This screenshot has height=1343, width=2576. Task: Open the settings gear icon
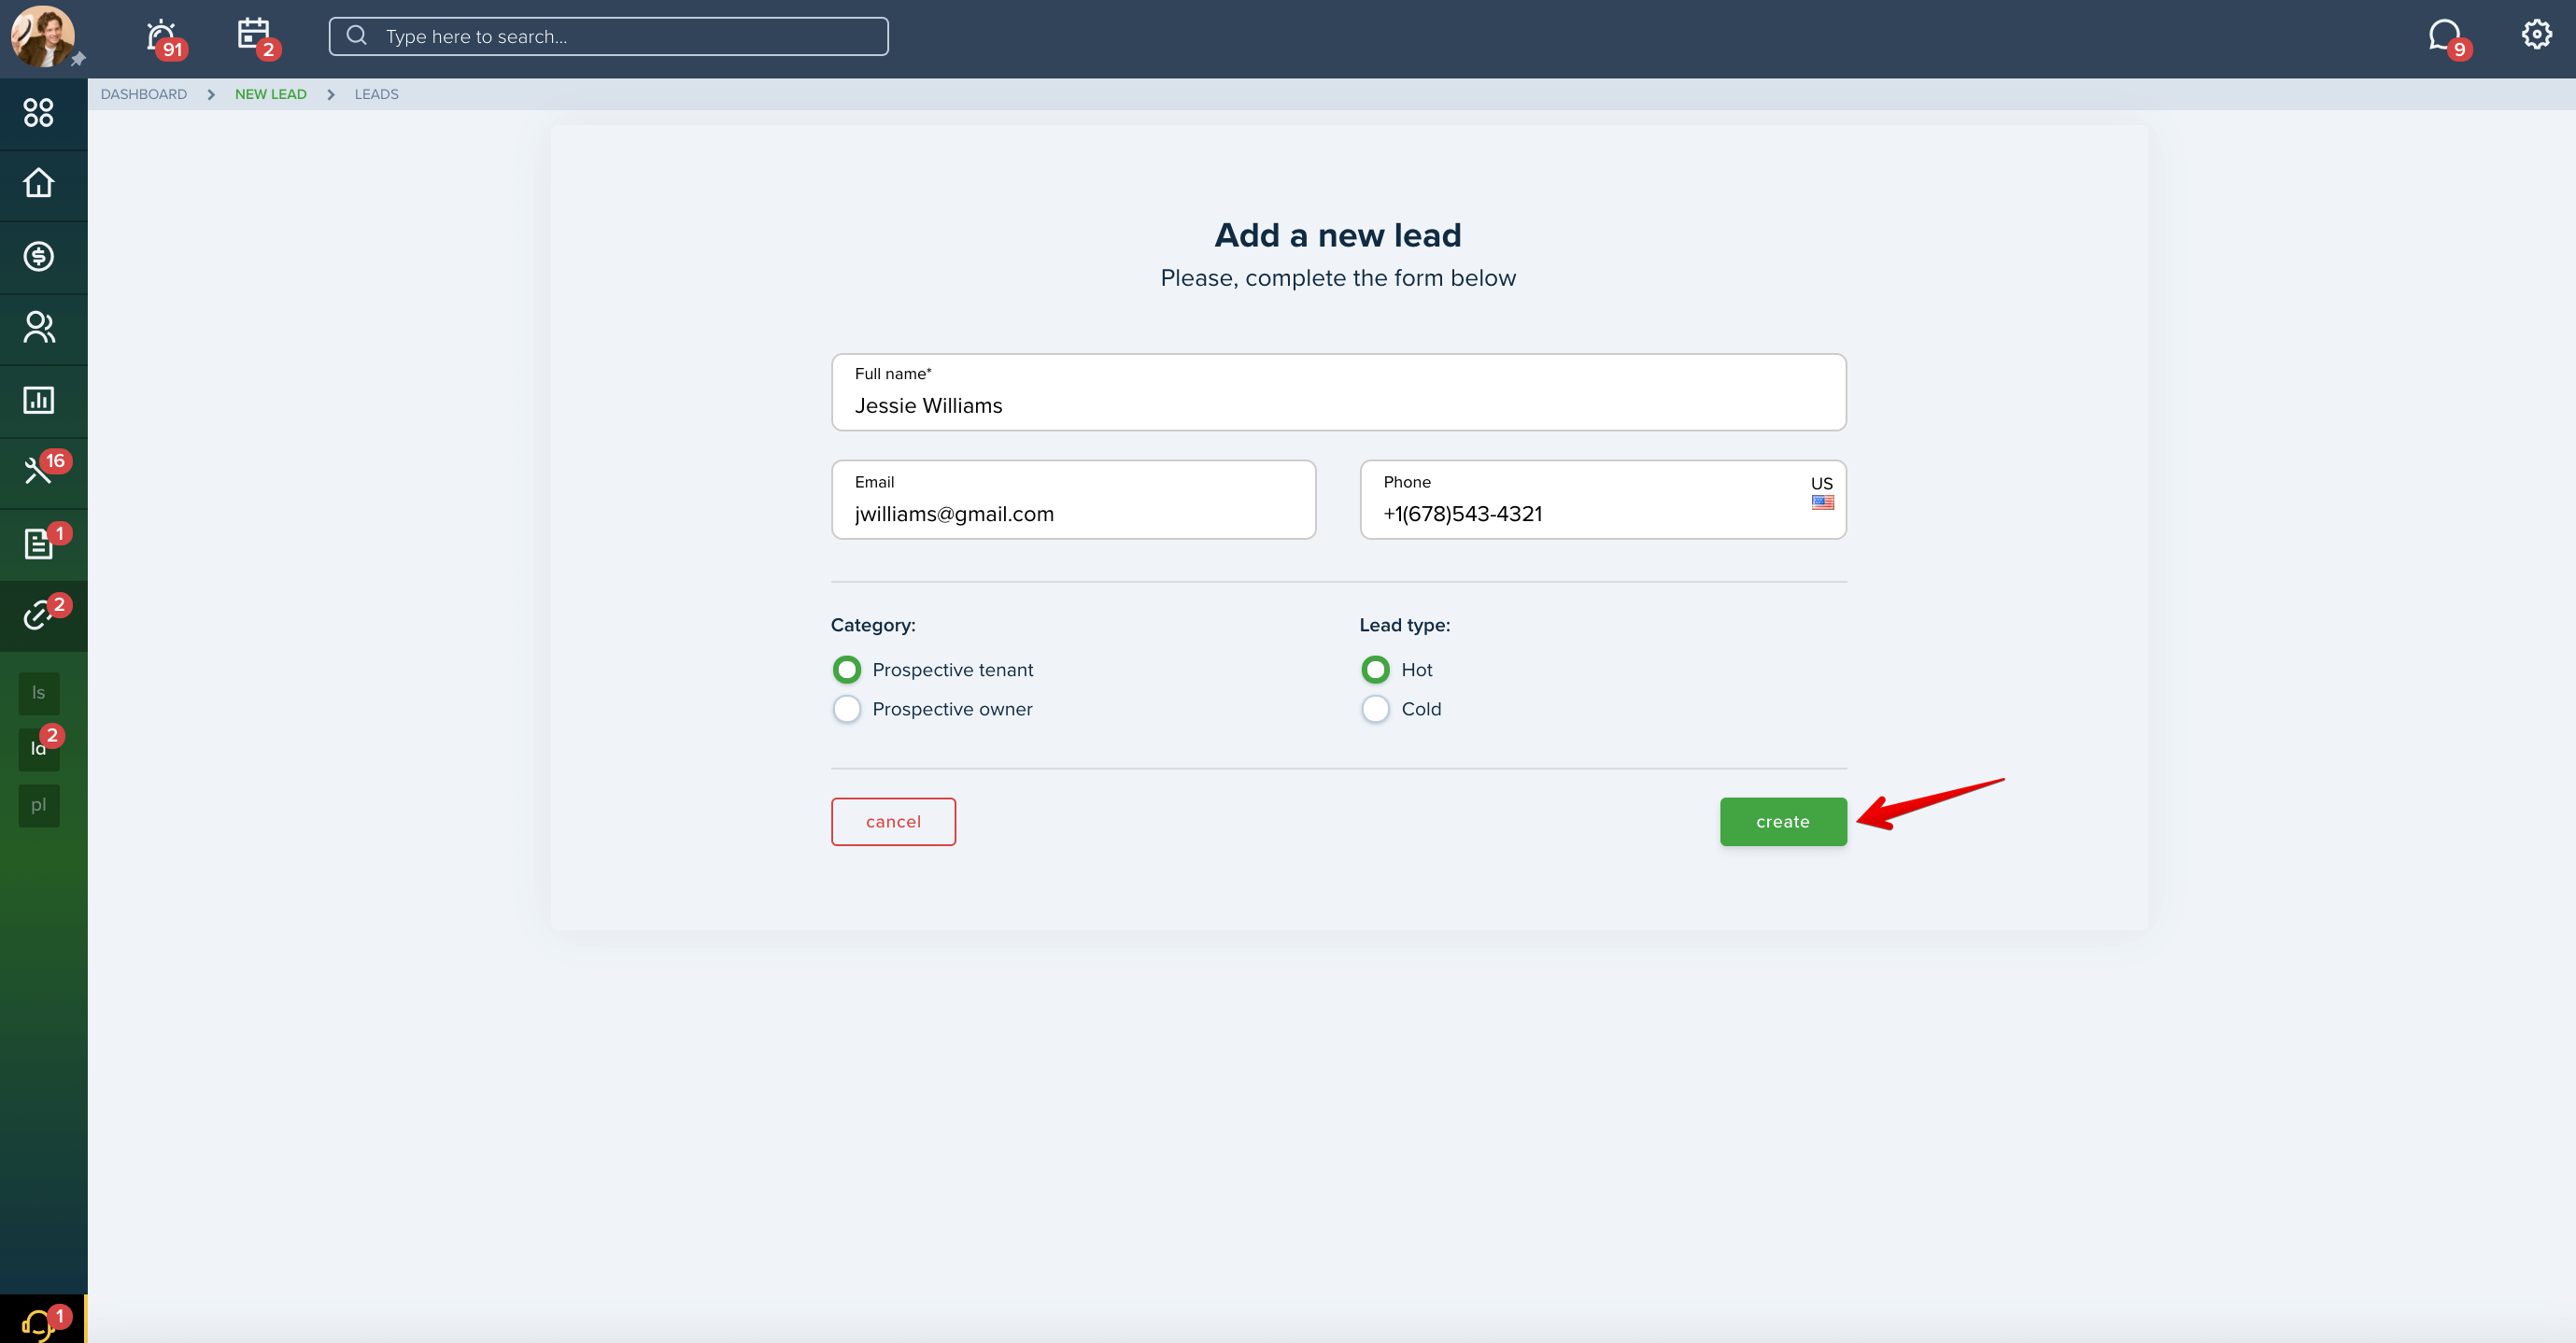click(x=2536, y=35)
